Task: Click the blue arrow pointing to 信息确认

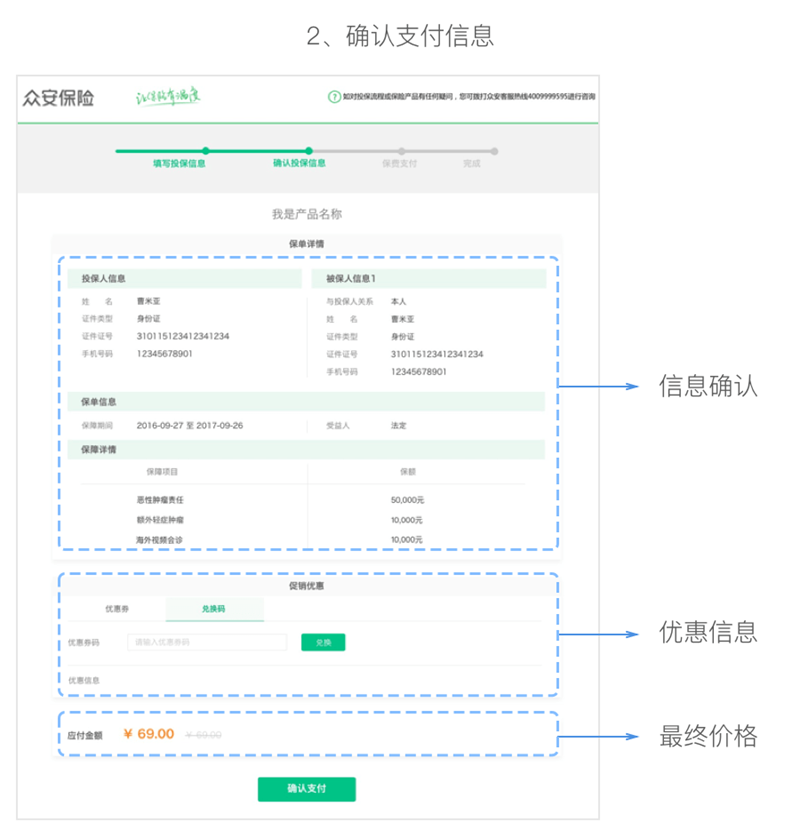Action: pos(598,386)
